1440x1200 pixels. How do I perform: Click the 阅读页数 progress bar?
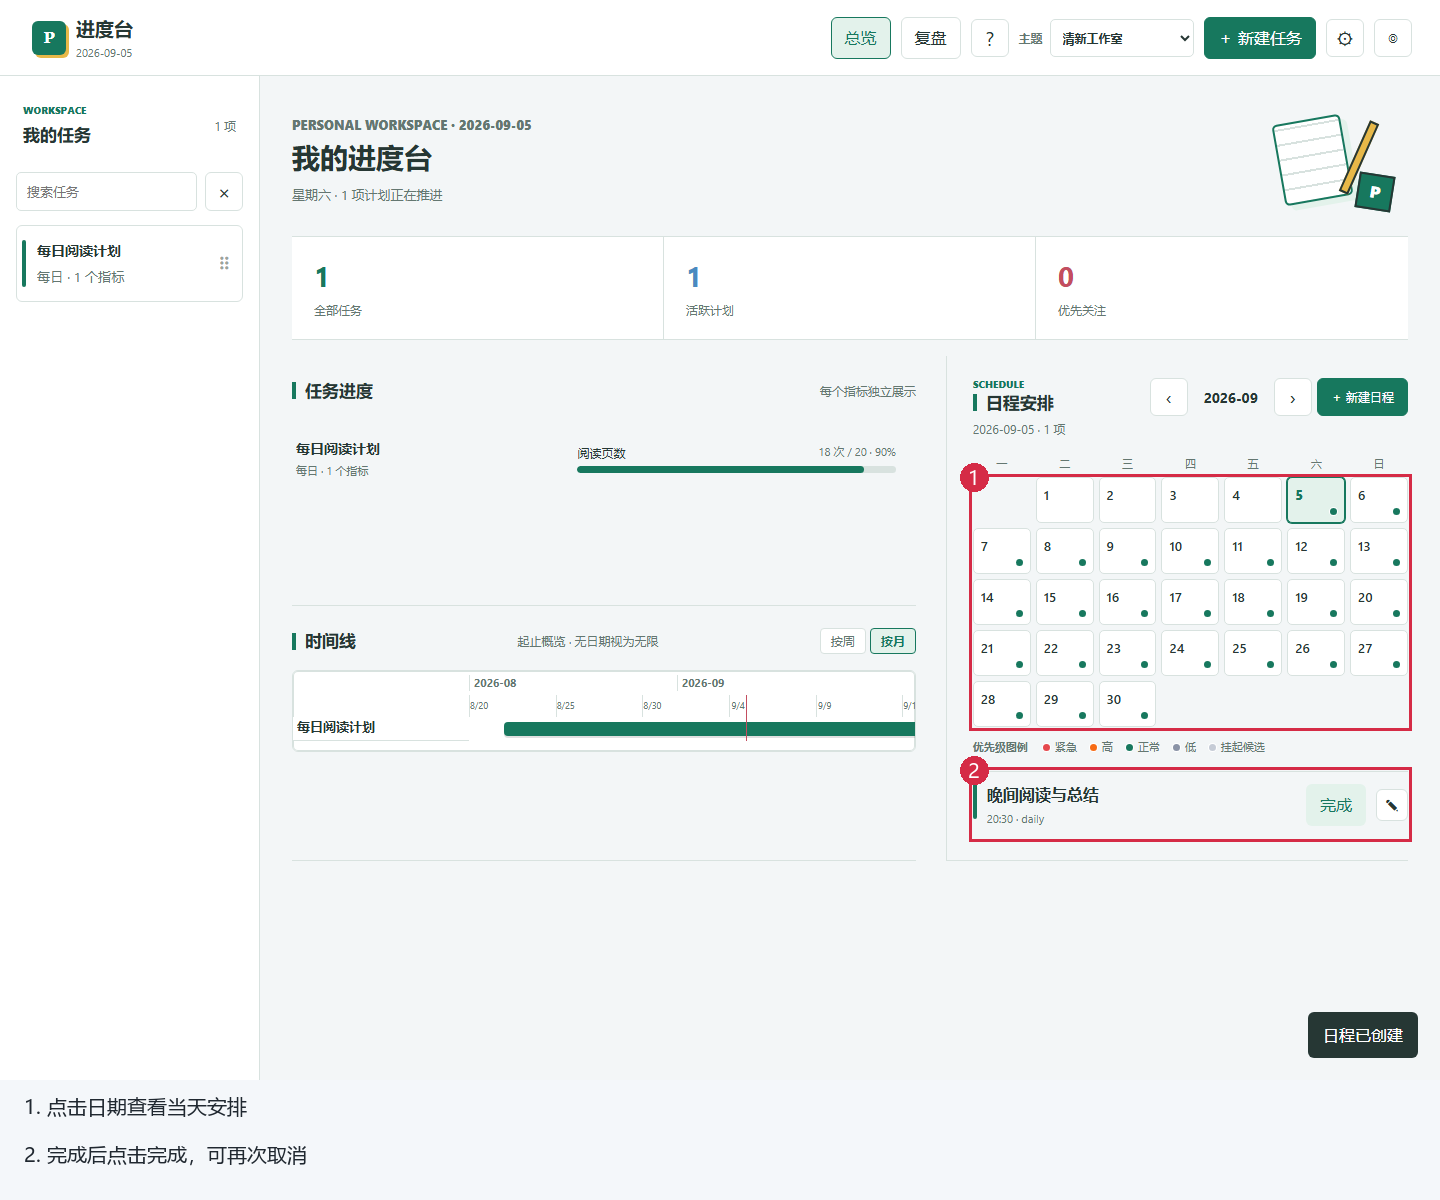[736, 469]
